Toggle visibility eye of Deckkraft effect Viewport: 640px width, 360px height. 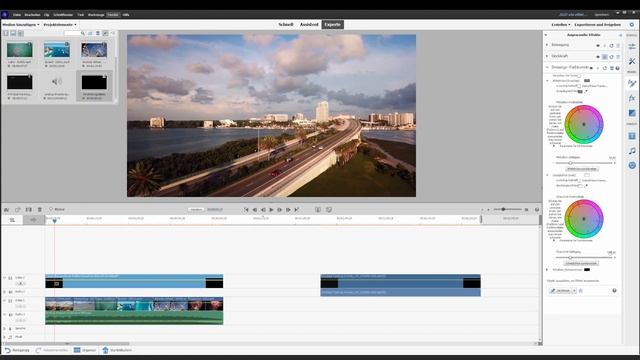[x=598, y=56]
